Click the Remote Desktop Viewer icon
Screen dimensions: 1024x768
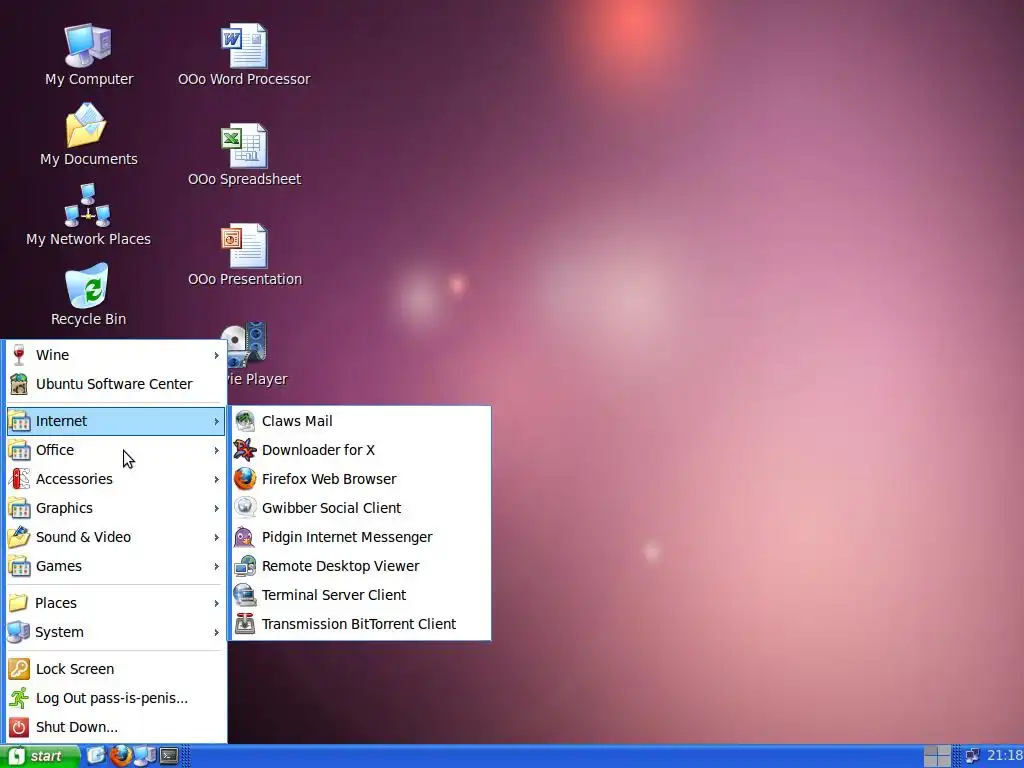coord(245,566)
